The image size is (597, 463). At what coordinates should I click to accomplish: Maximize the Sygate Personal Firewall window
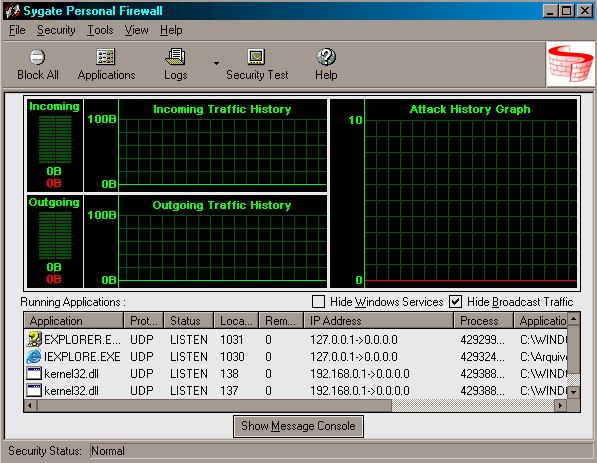pos(567,11)
